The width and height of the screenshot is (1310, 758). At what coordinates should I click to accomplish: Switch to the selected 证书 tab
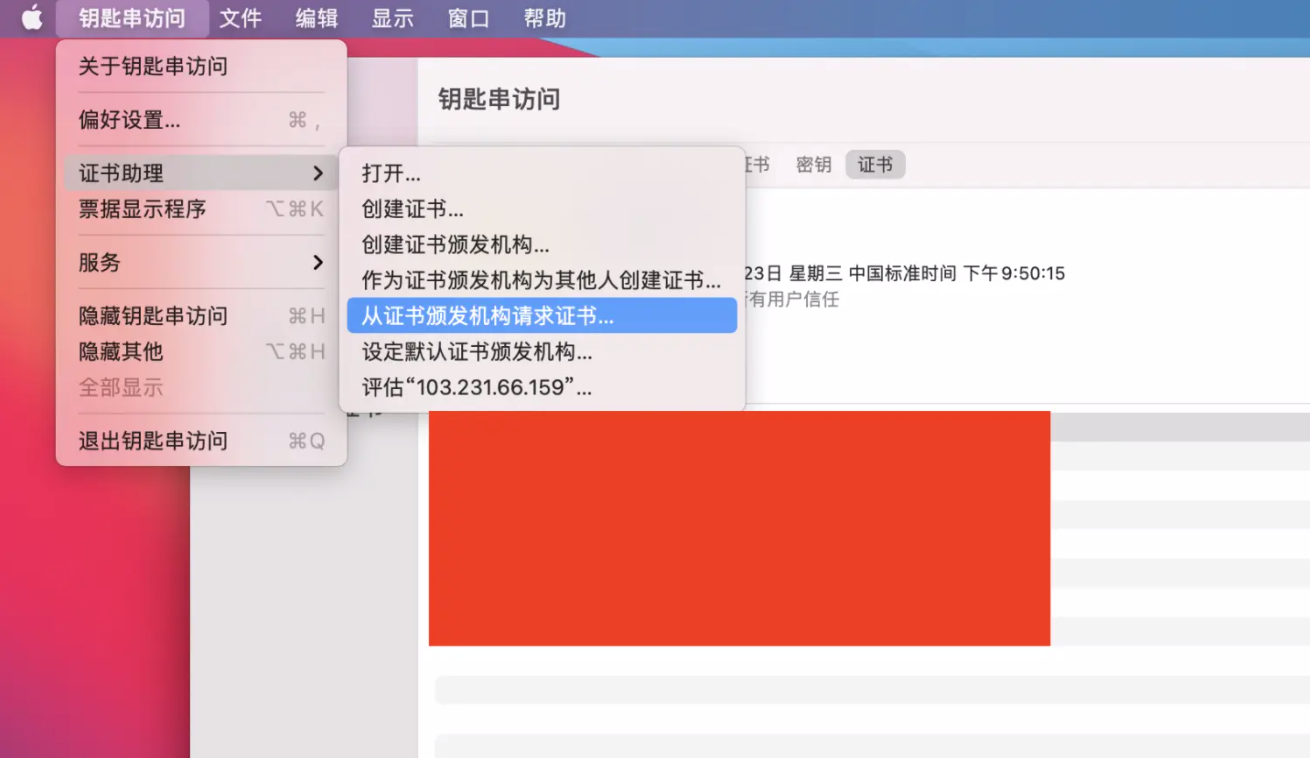pyautogui.click(x=875, y=165)
